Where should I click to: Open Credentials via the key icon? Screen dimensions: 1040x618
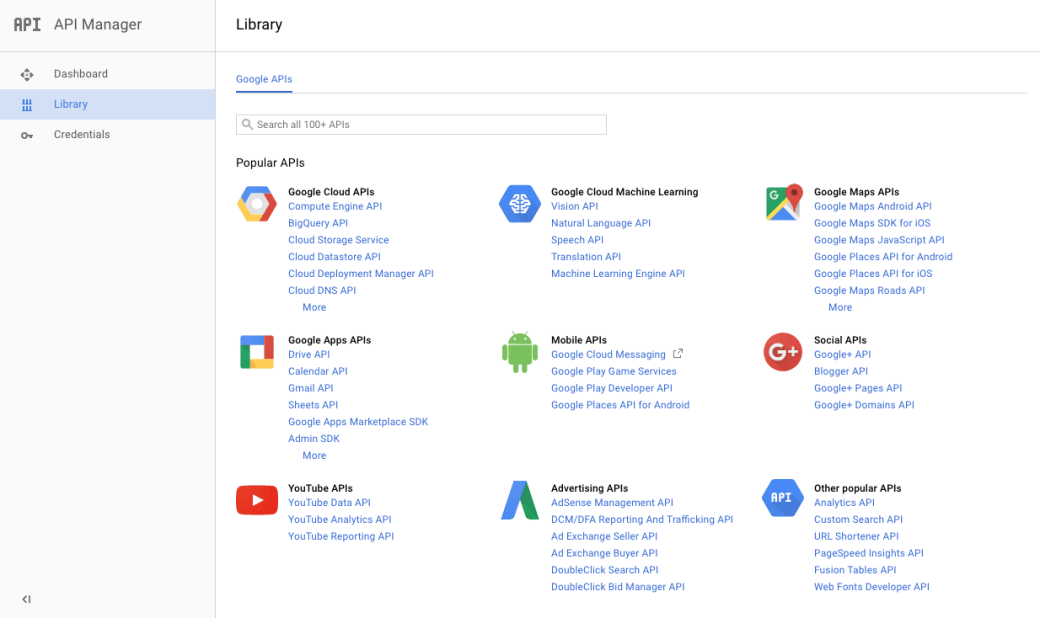tap(27, 134)
